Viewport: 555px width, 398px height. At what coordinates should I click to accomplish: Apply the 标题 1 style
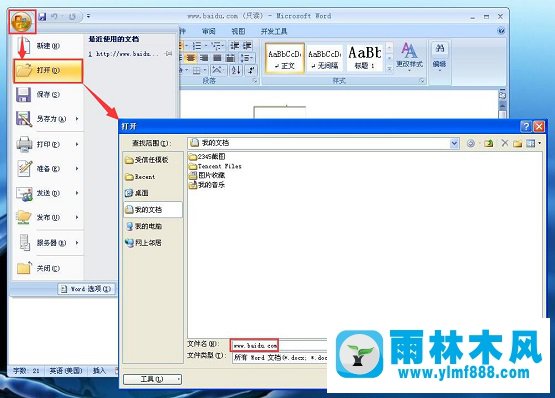[365, 58]
